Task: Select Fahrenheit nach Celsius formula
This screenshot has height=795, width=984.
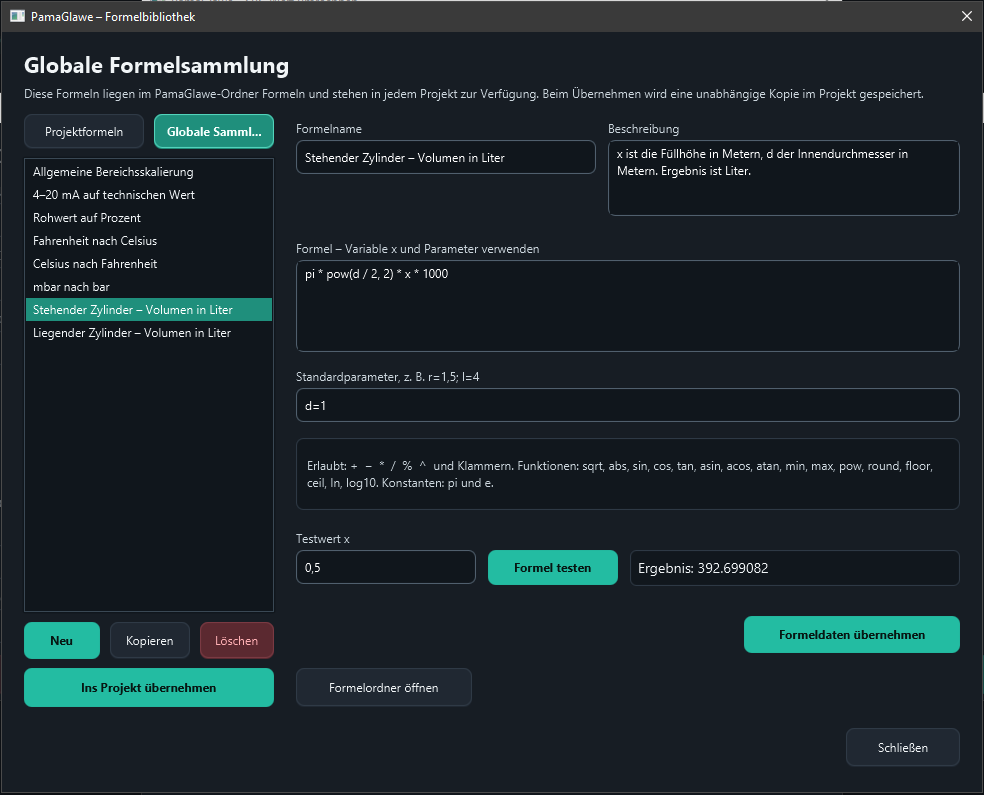Action: point(149,241)
